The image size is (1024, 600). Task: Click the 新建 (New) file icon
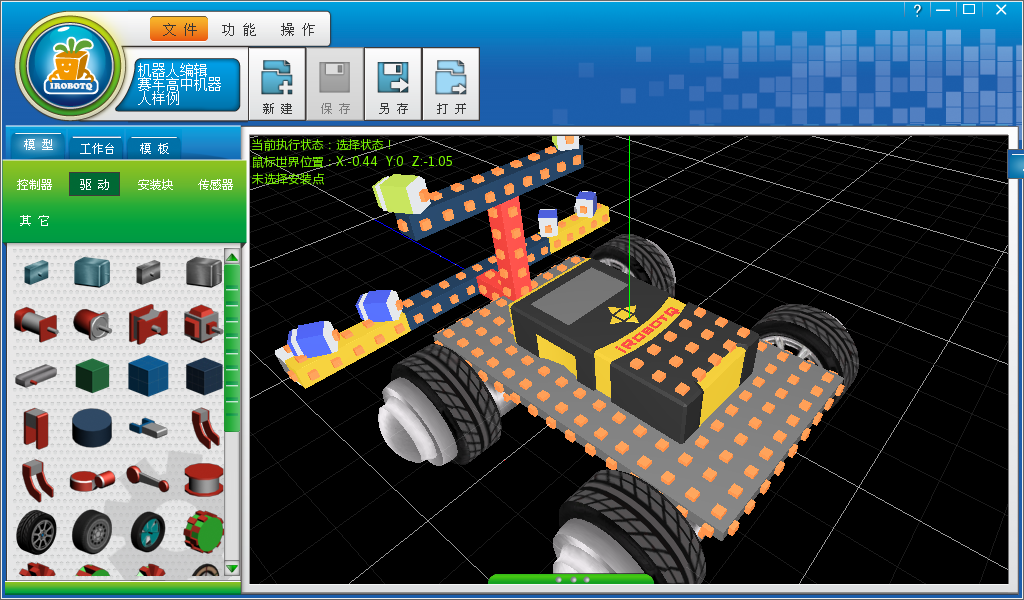(x=277, y=85)
